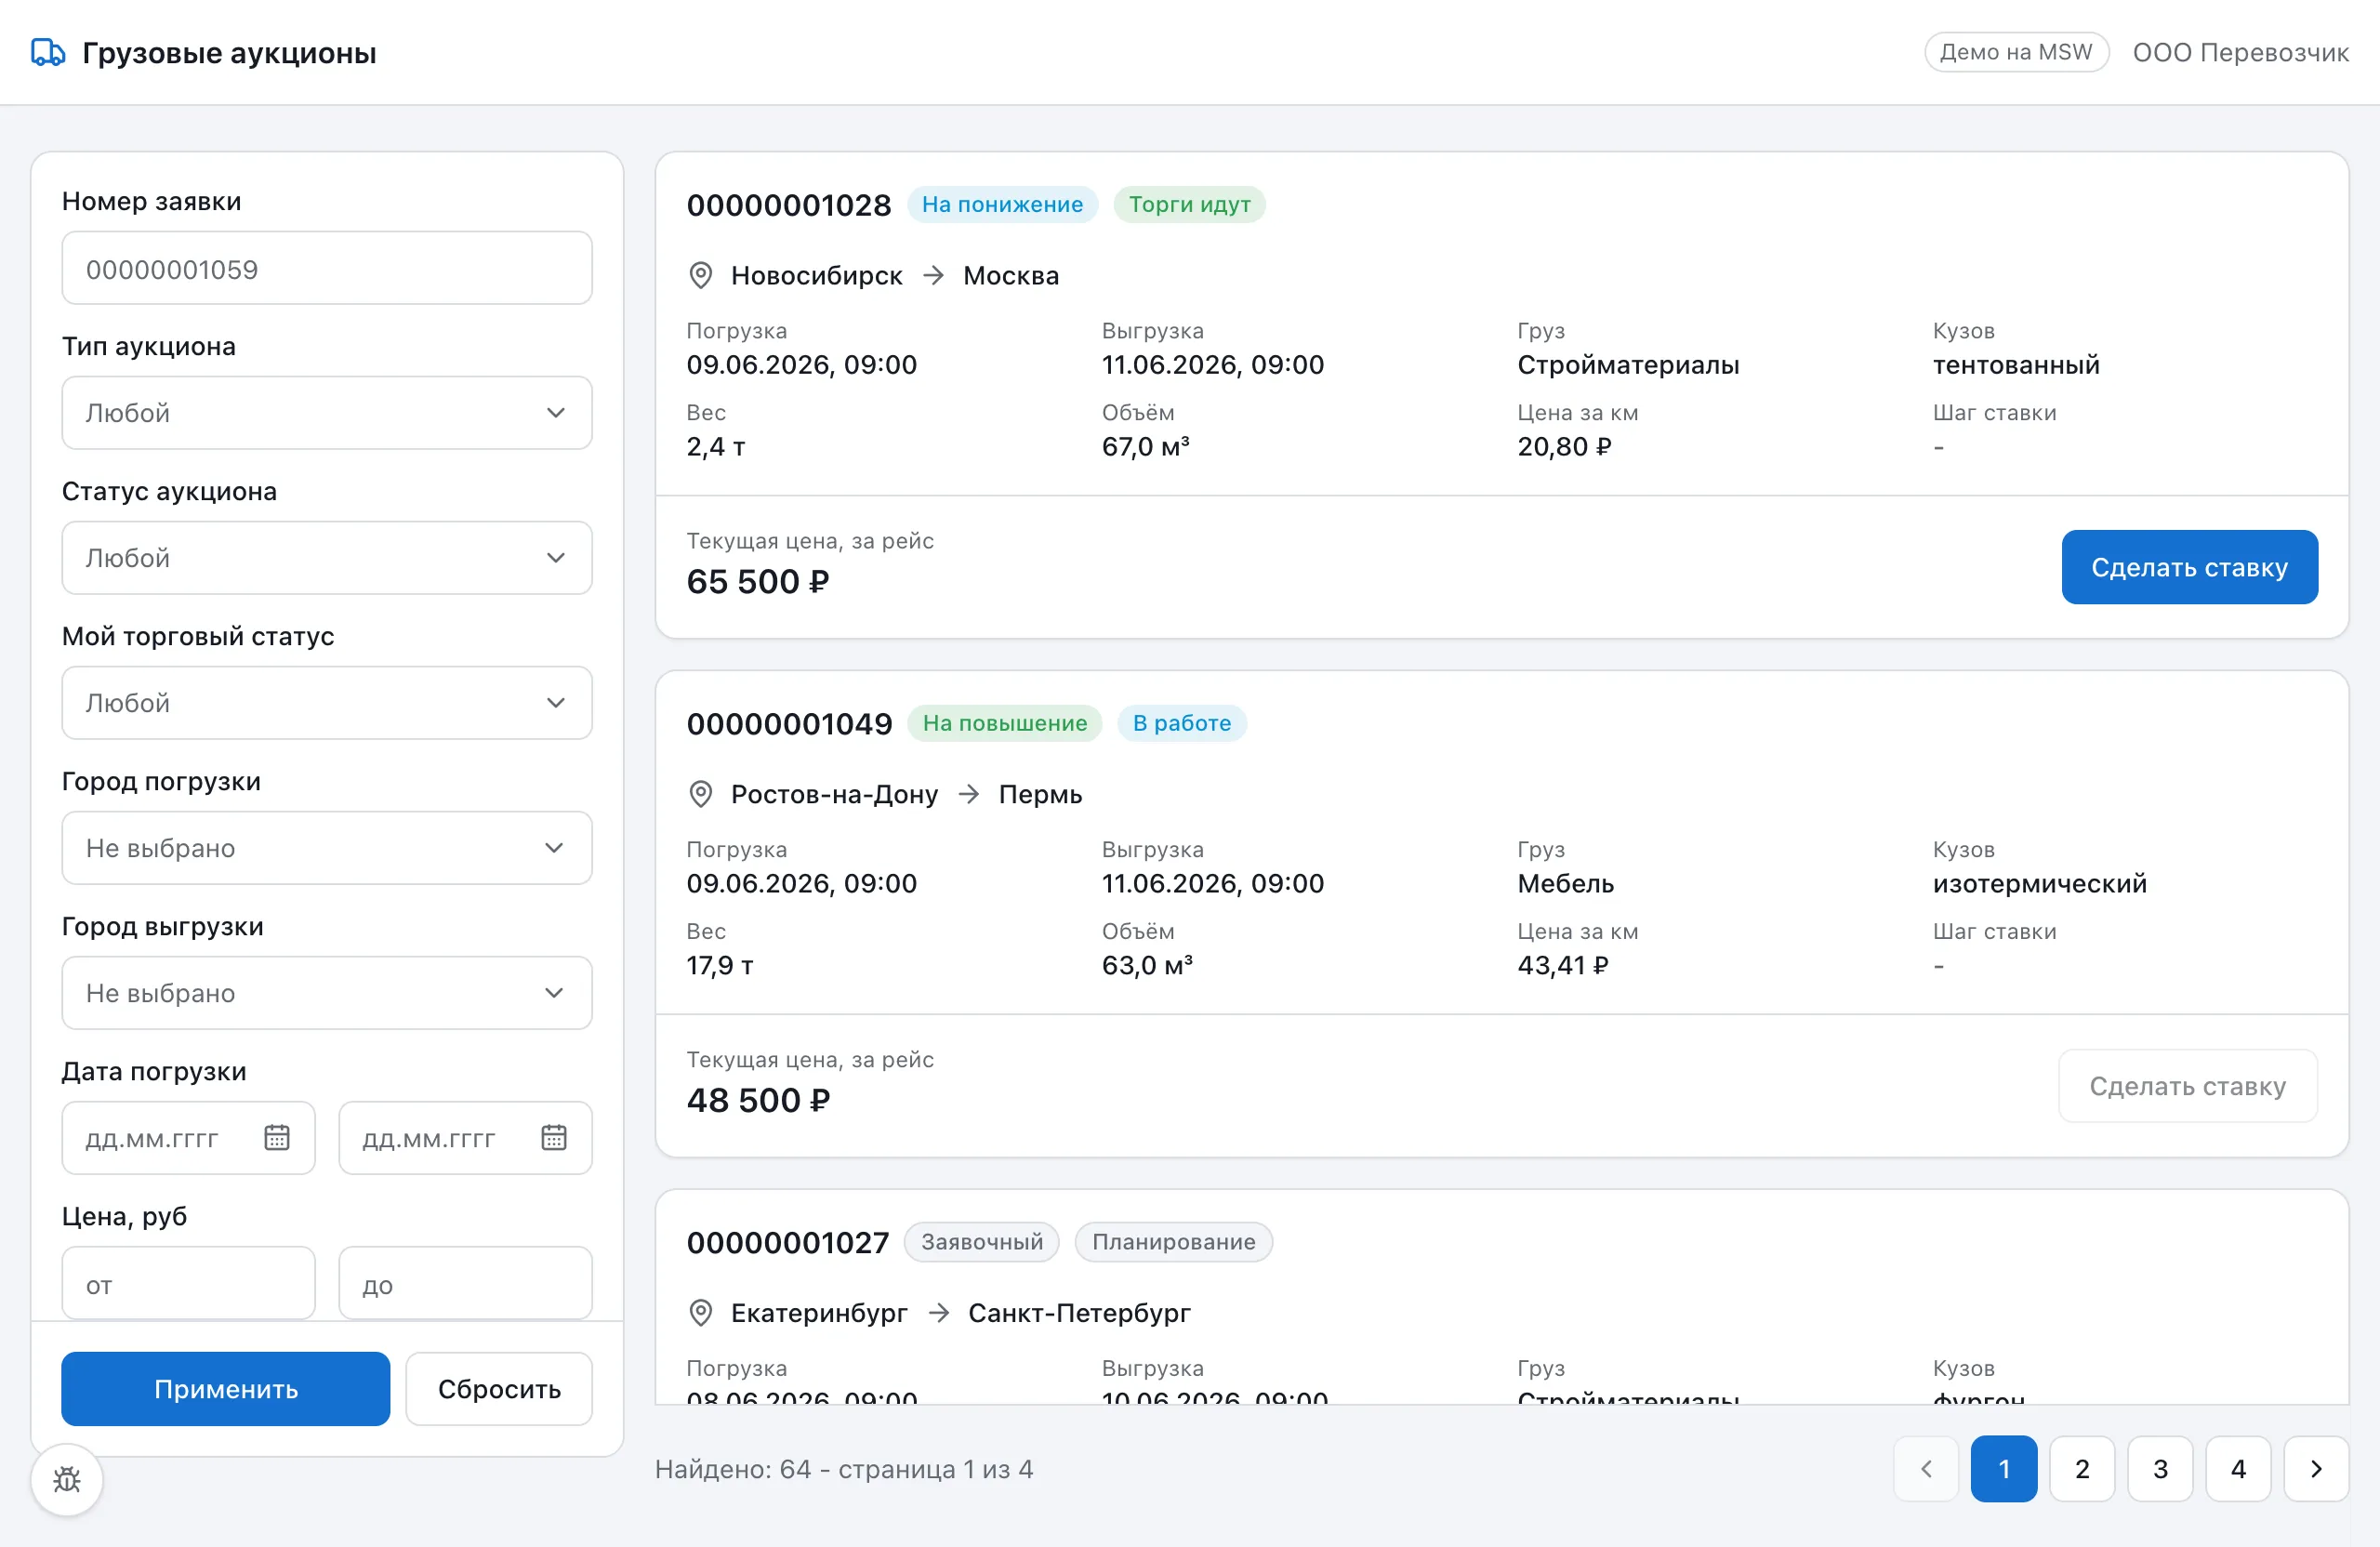Click the truck logo icon in header
The image size is (2380, 1547).
coord(47,52)
